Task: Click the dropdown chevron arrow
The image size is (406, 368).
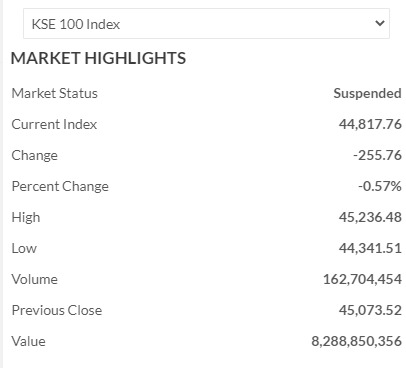Action: 380,23
